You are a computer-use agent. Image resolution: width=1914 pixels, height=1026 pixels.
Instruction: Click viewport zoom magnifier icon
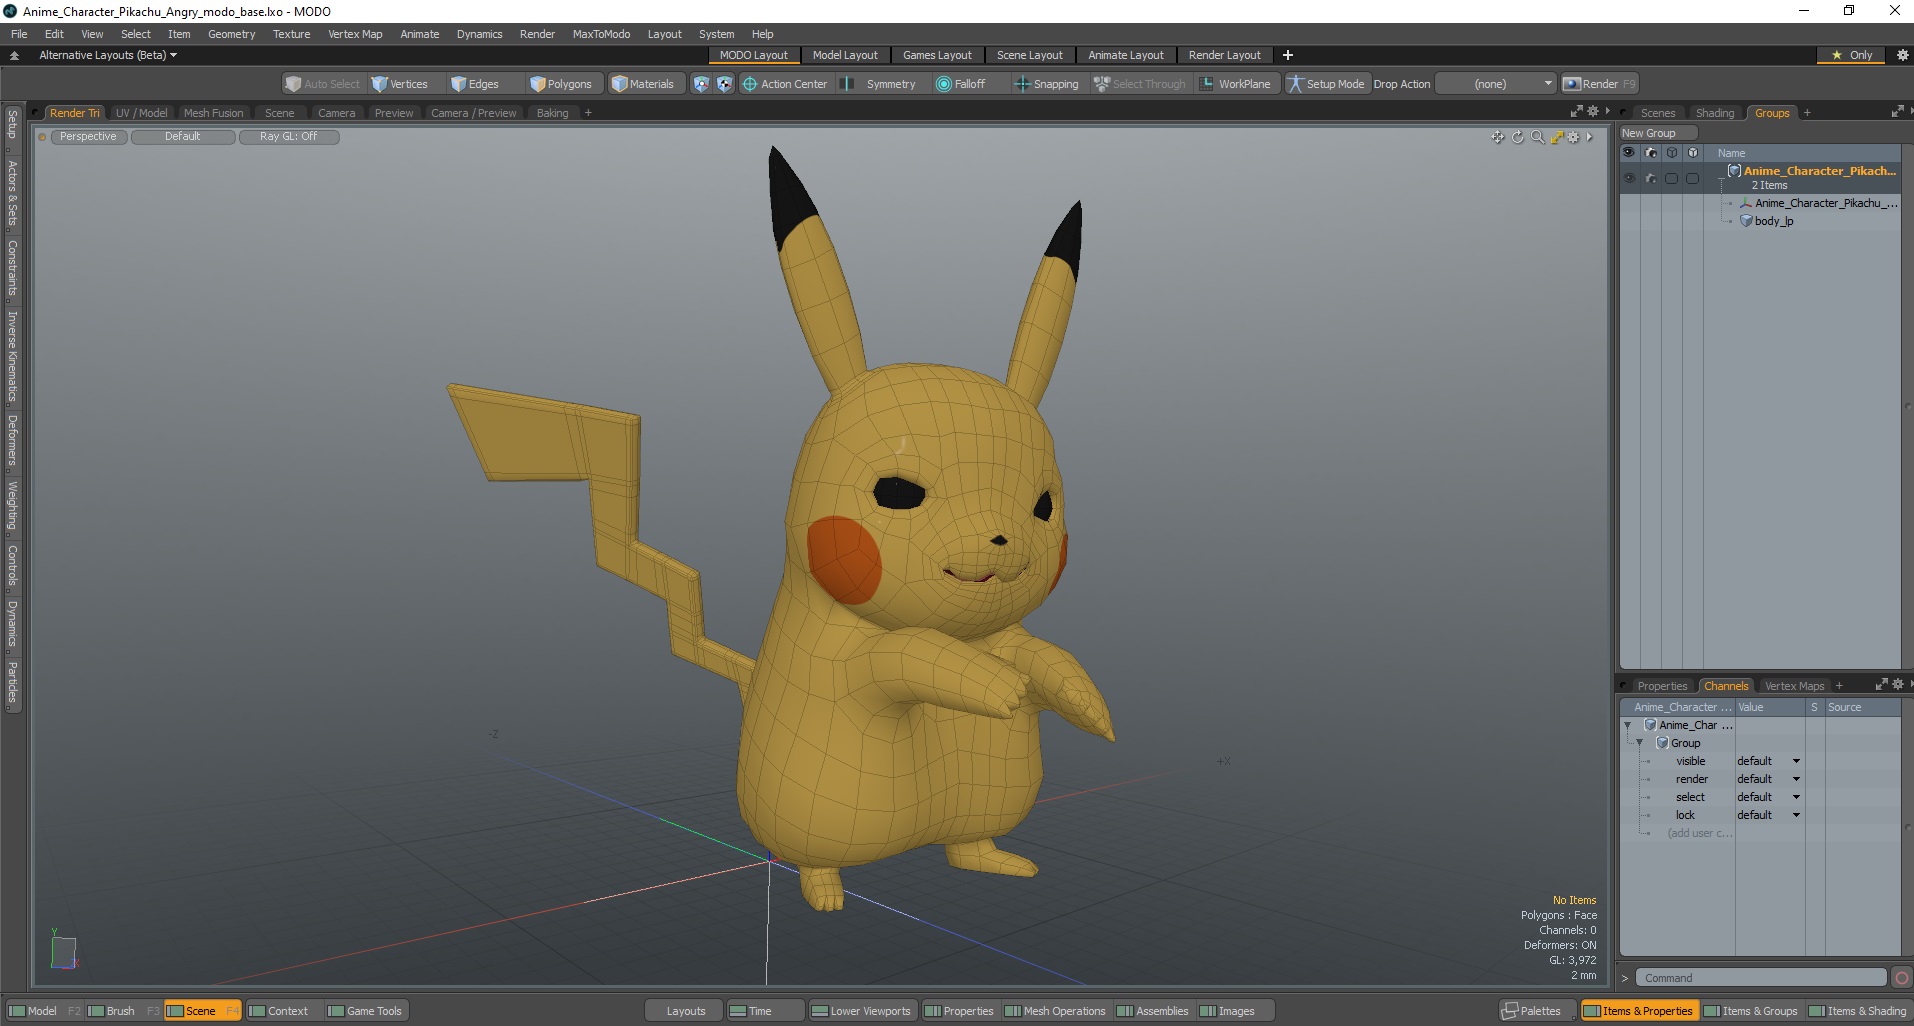coord(1537,137)
